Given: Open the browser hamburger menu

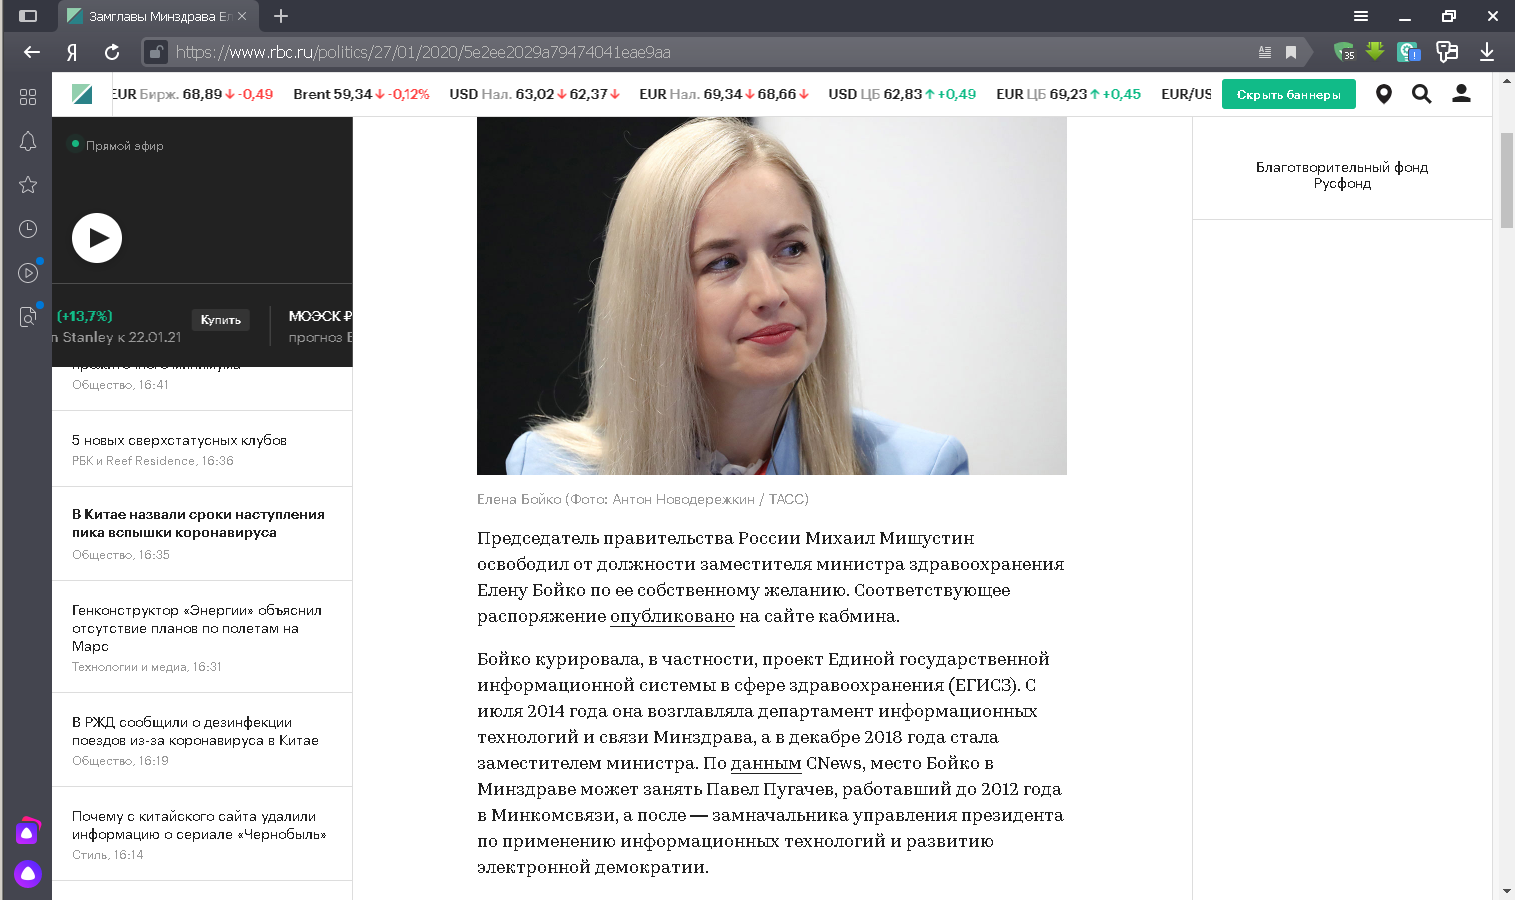Looking at the screenshot, I should pos(1361,16).
